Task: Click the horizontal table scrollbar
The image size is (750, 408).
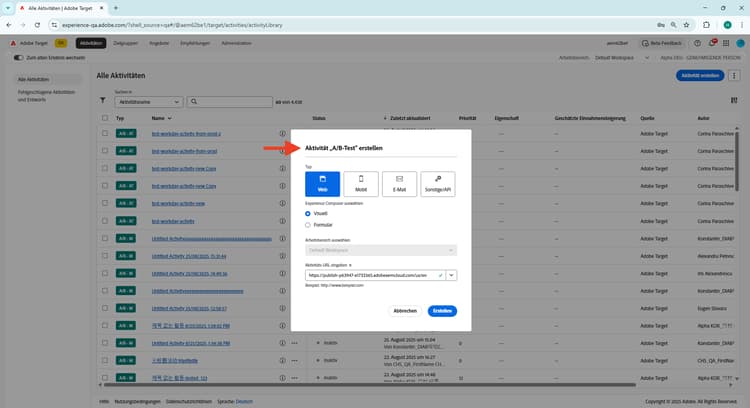Action: 368,385
